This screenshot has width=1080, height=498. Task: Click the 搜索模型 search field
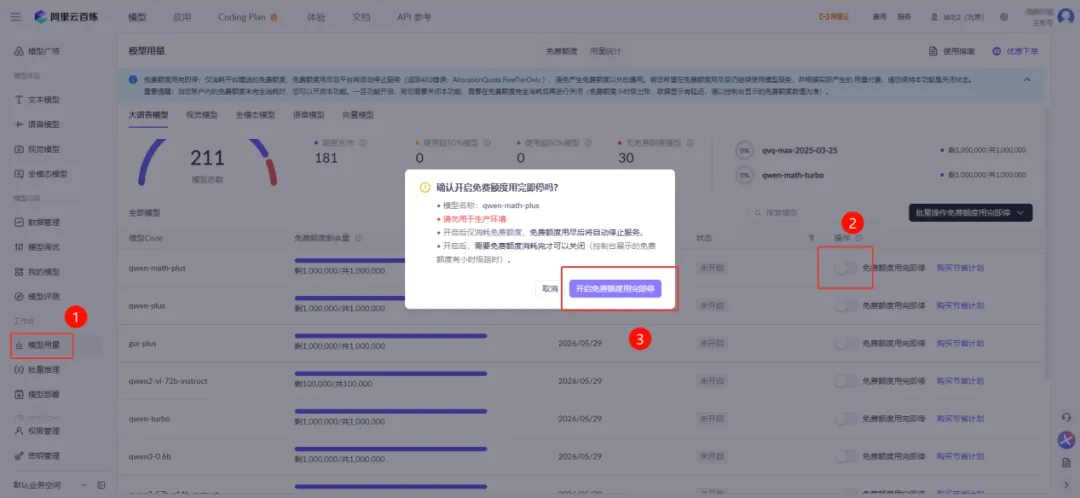click(824, 213)
